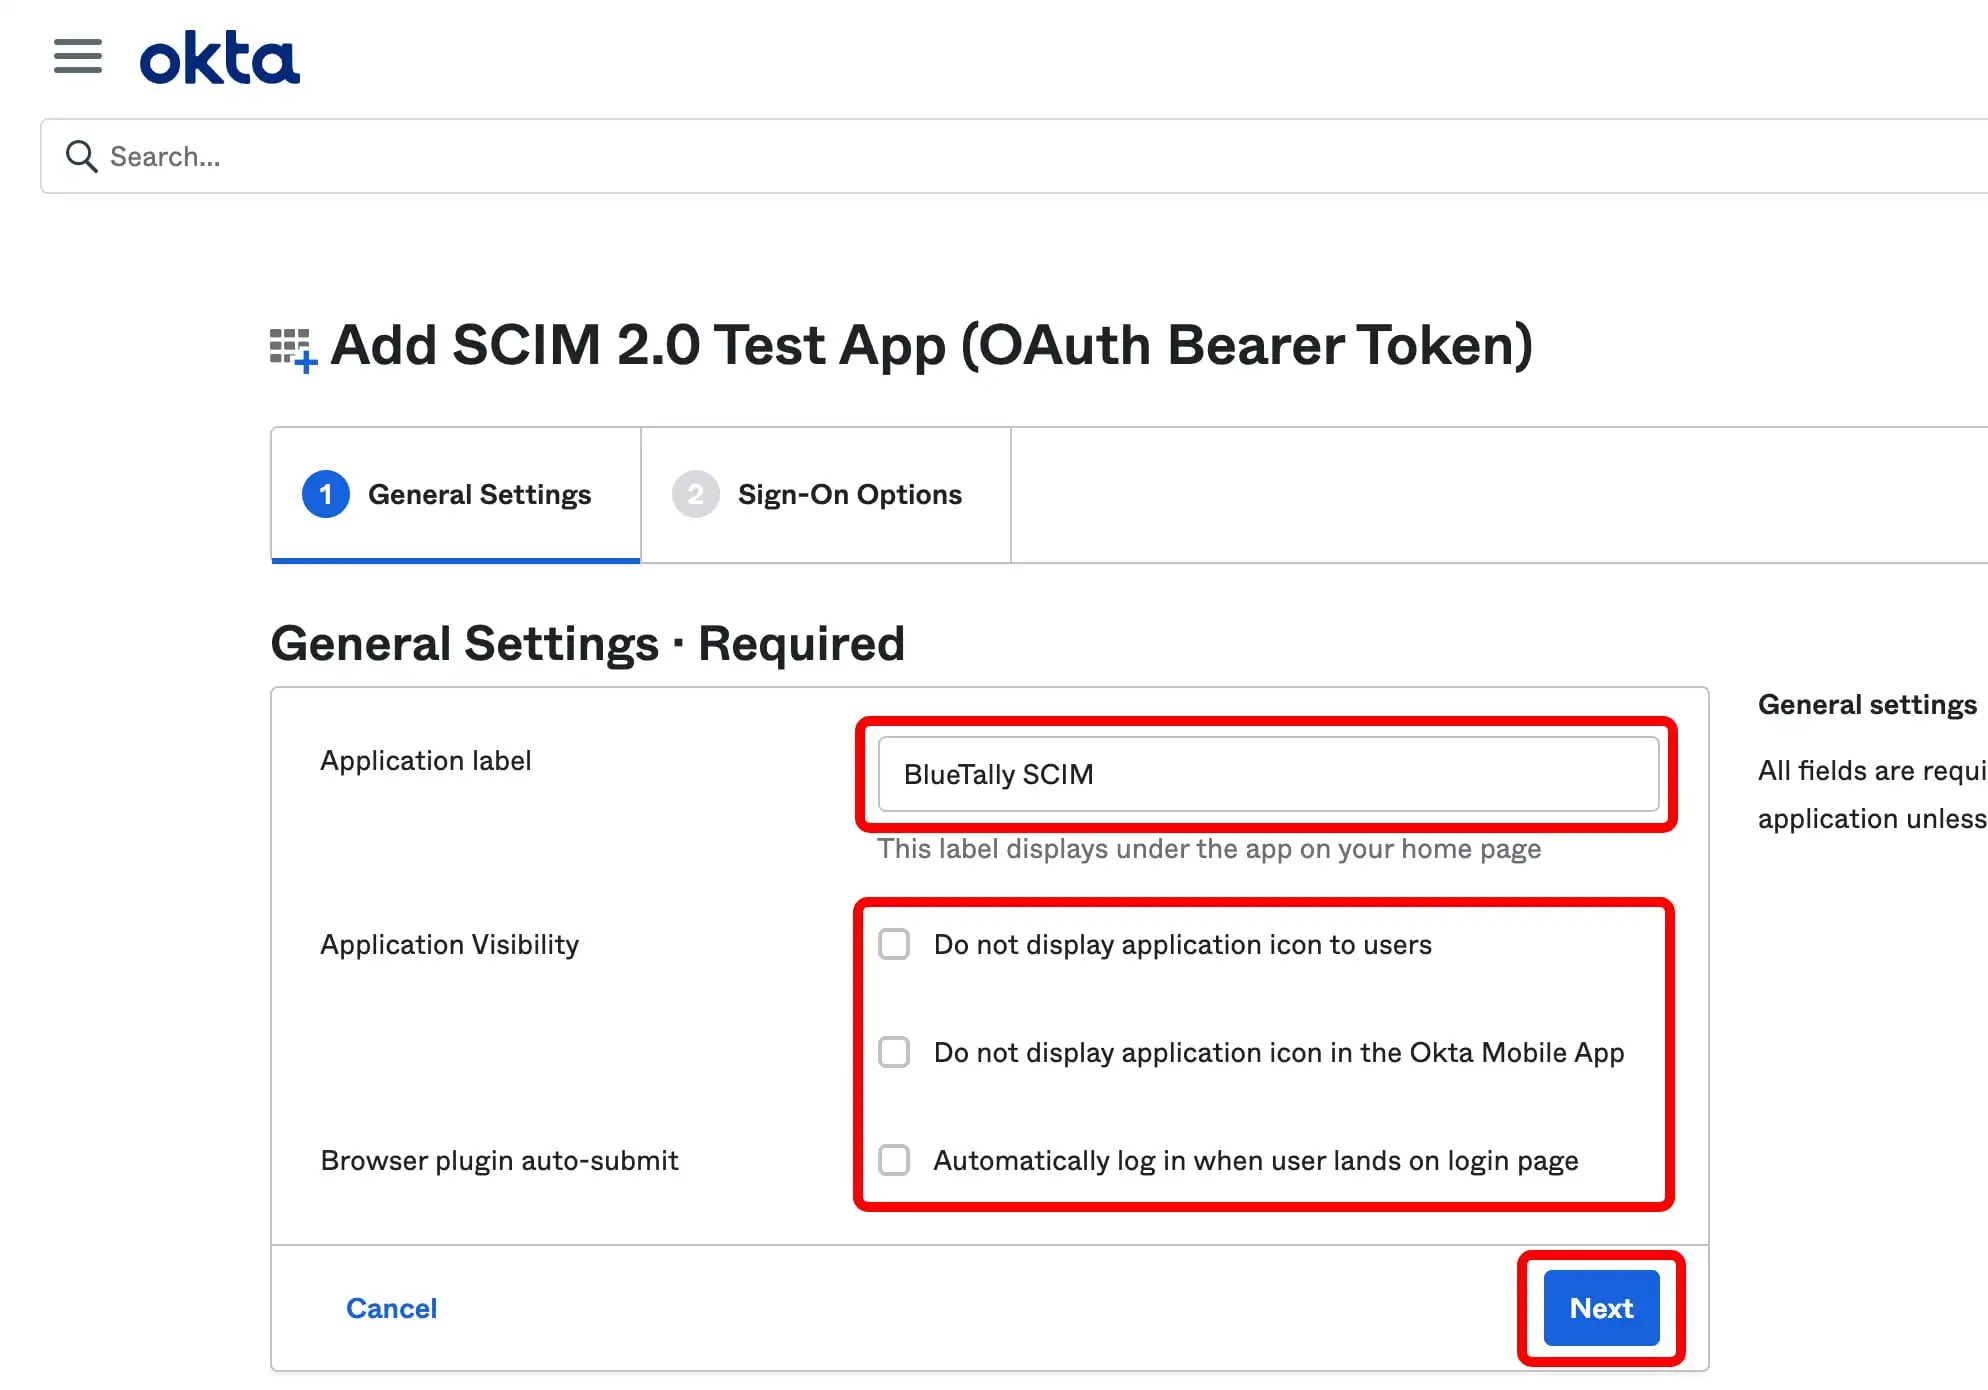Image resolution: width=1988 pixels, height=1390 pixels.
Task: Click the Cancel link
Action: coord(391,1308)
